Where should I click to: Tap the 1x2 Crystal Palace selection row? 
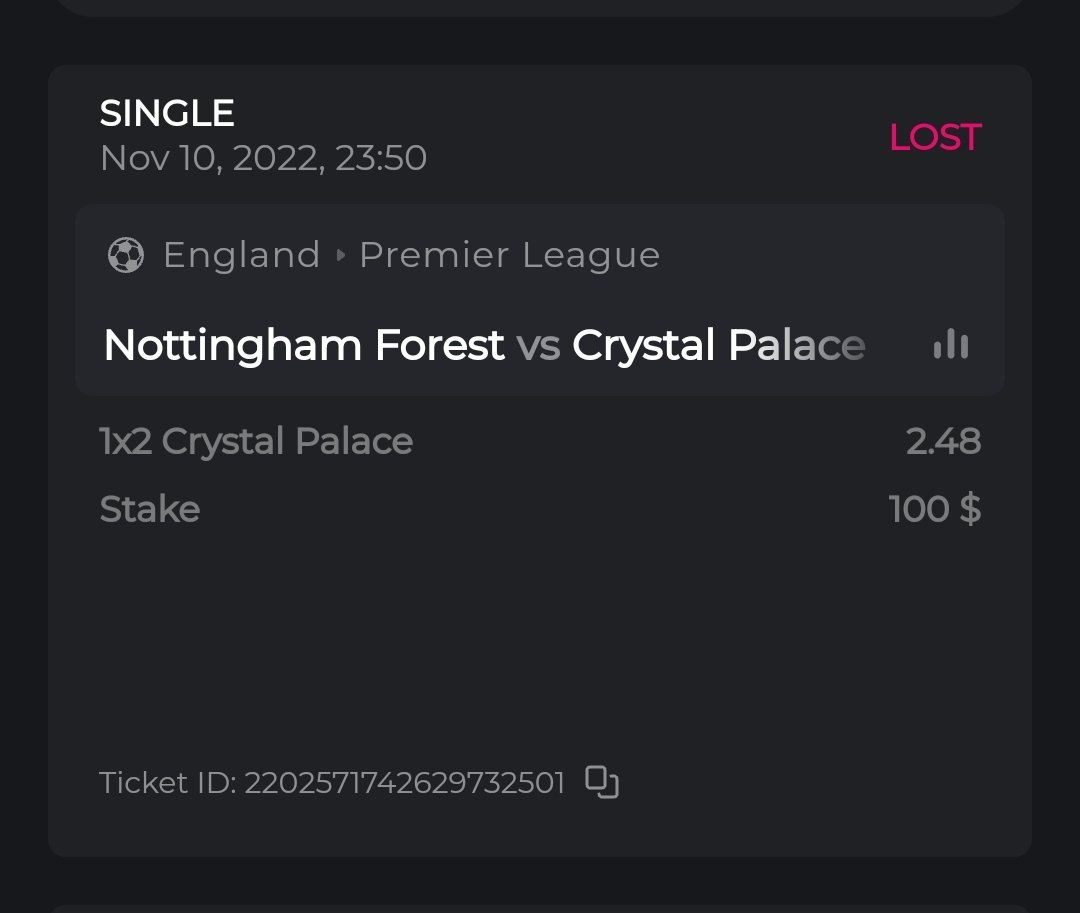click(256, 441)
